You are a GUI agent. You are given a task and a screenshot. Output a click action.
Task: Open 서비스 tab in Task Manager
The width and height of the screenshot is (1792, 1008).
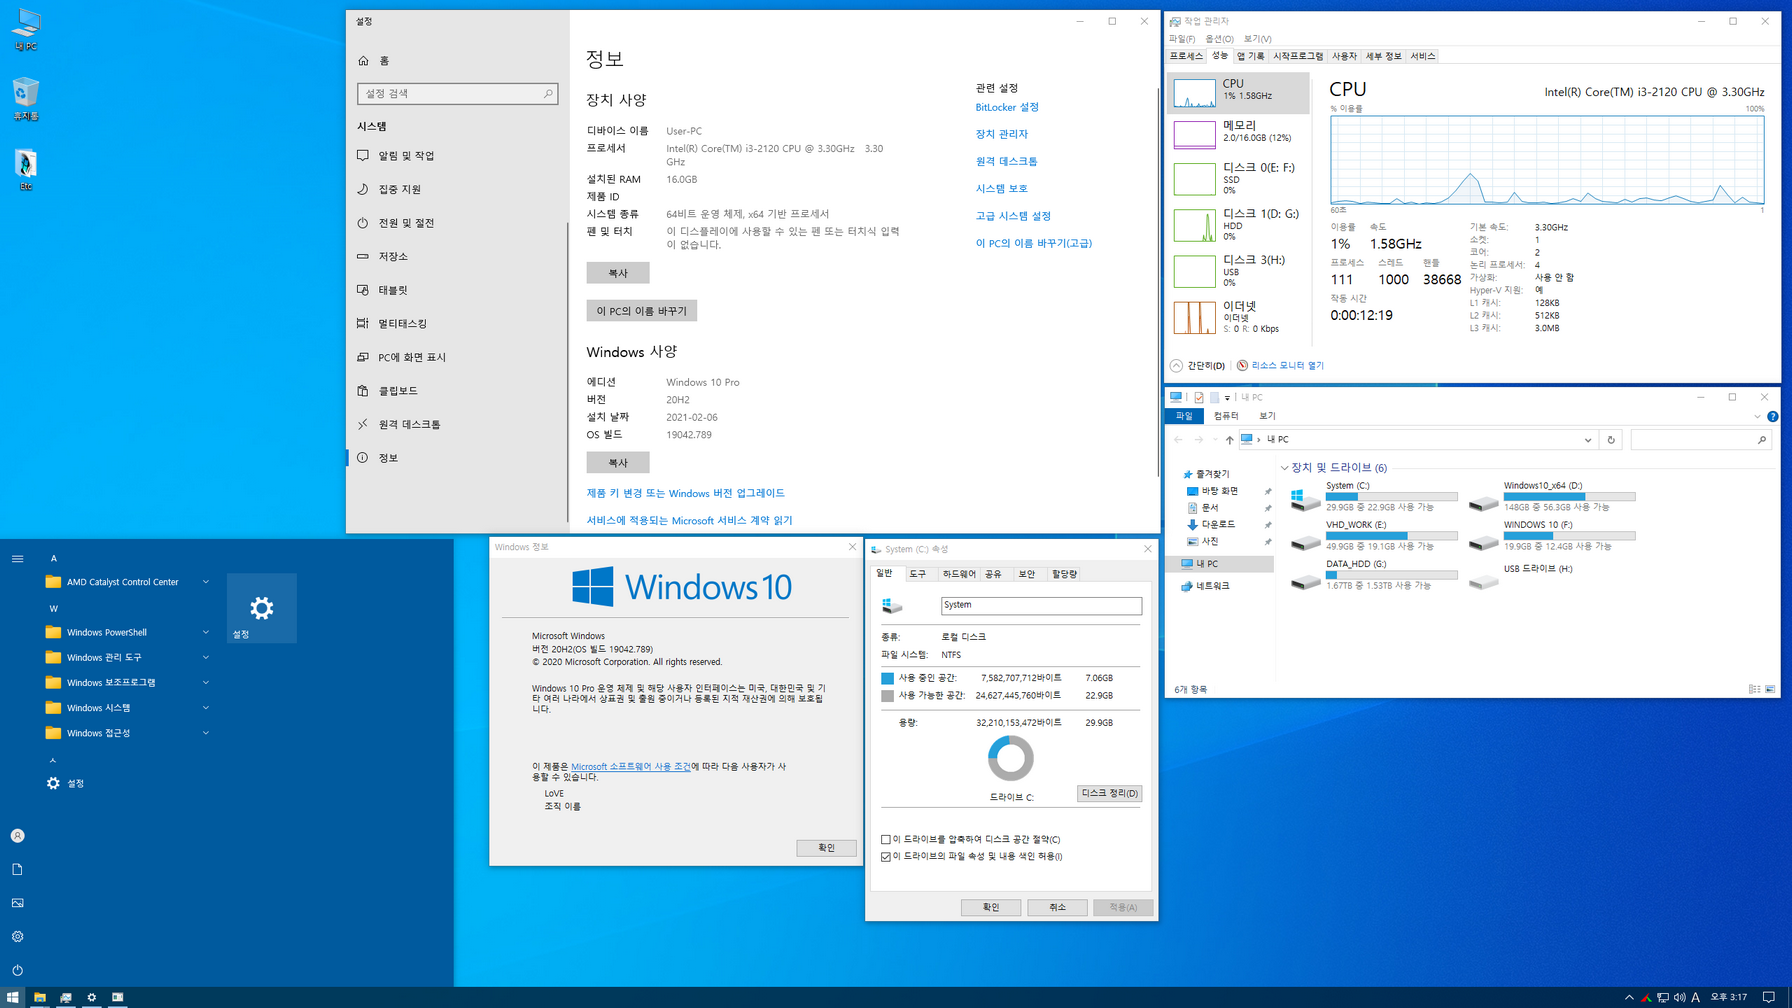[x=1422, y=57]
